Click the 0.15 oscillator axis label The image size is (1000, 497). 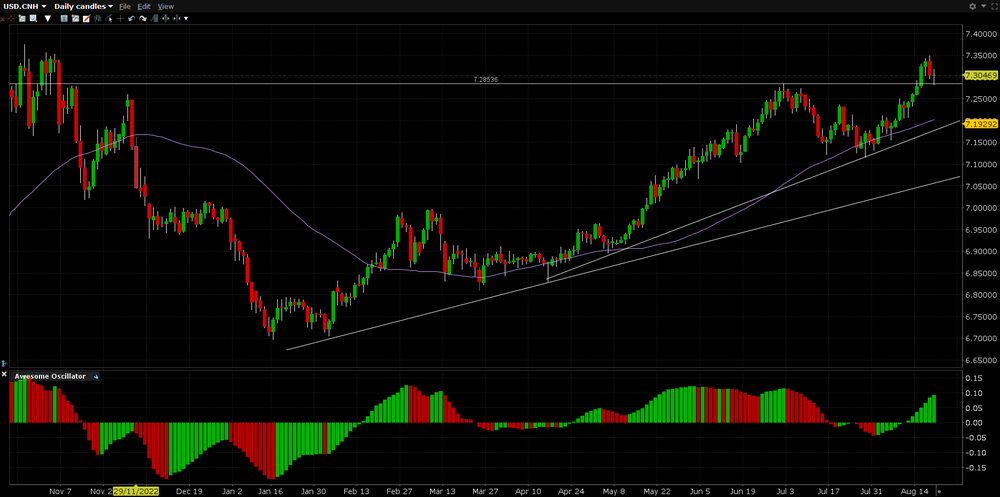pos(972,378)
